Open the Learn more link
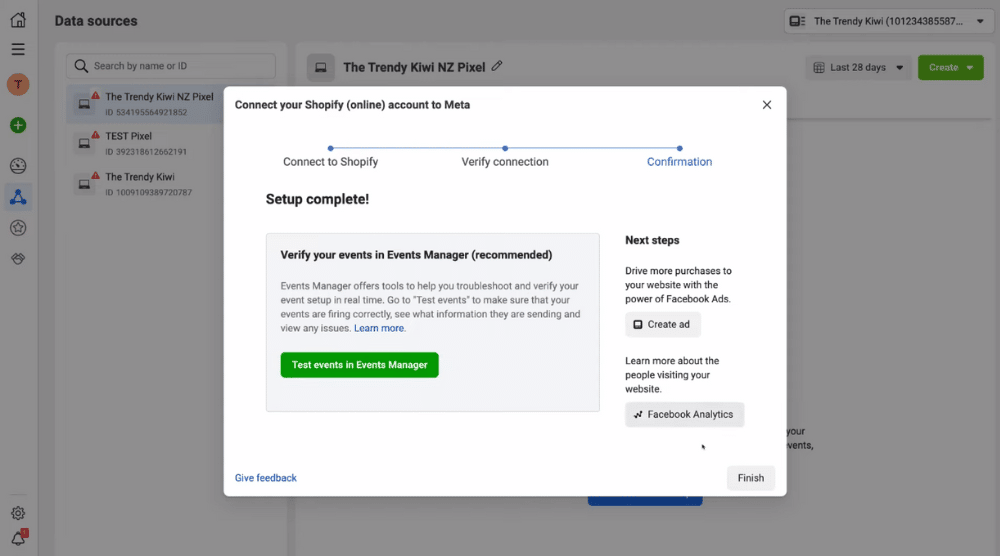The image size is (1000, 556). pos(379,328)
